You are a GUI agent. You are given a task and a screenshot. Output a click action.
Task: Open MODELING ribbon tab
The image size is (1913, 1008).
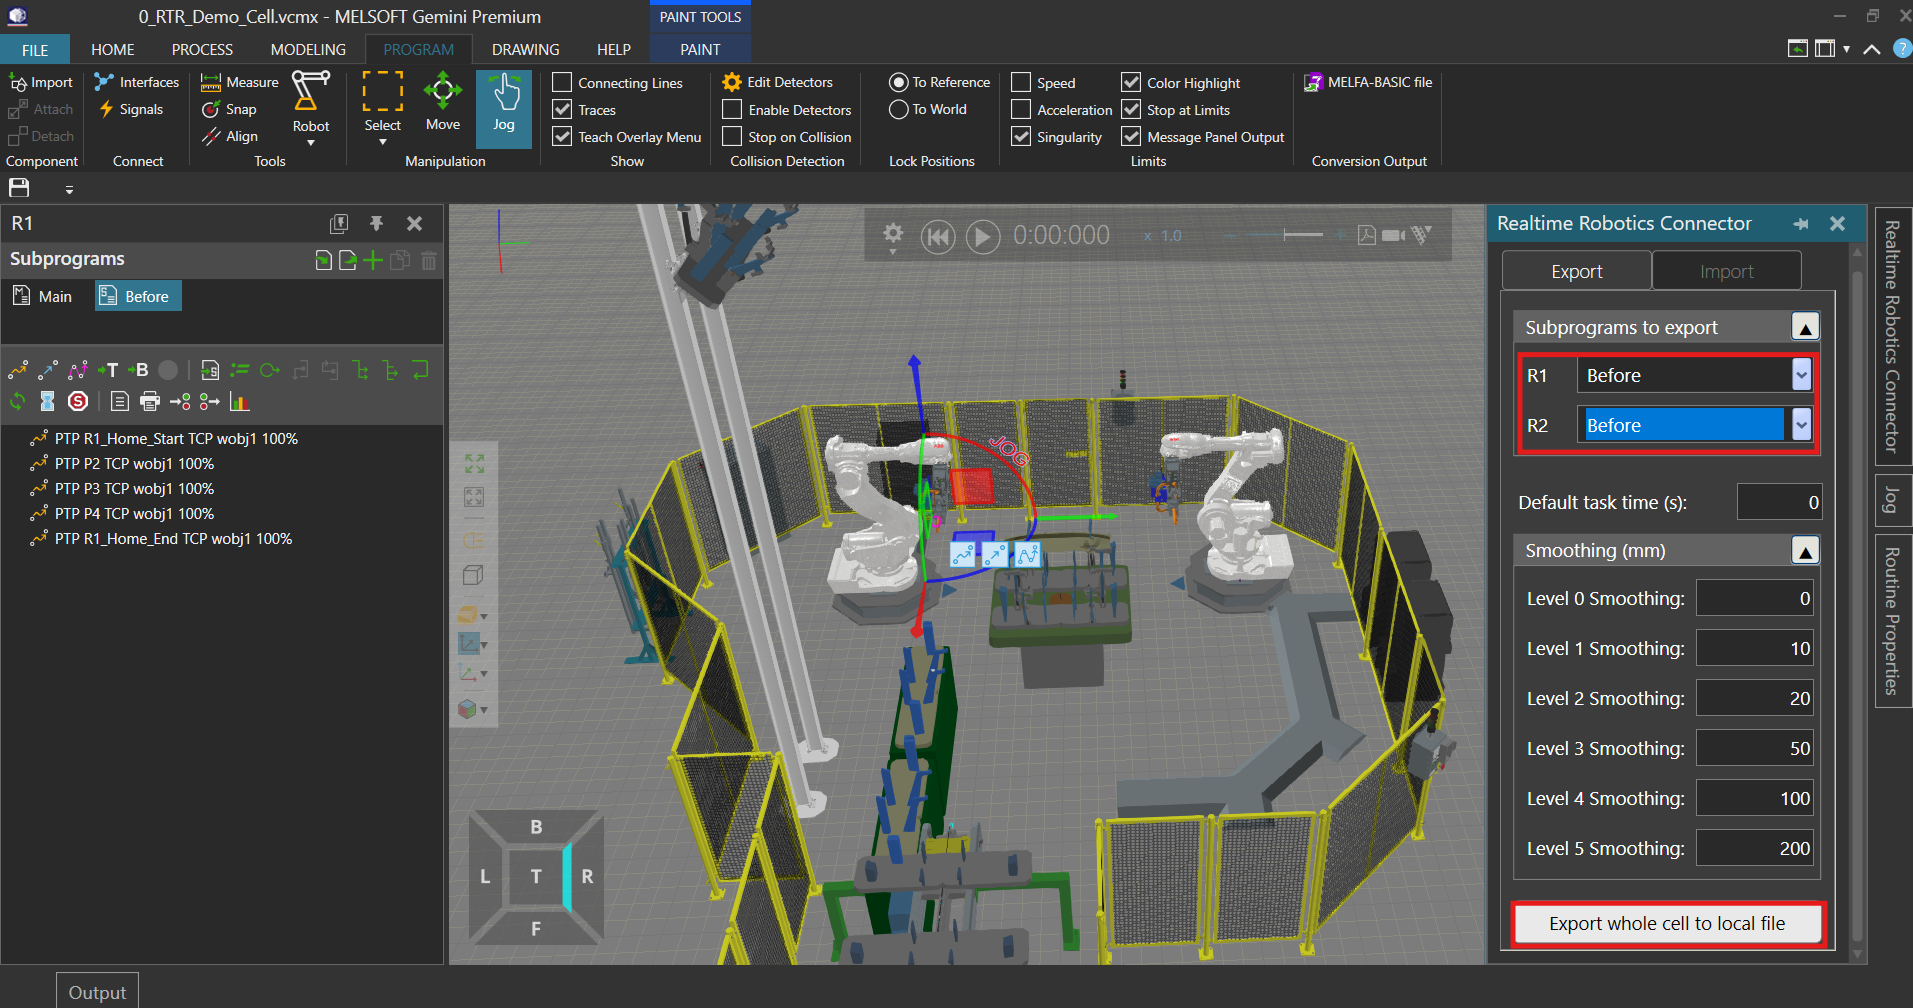point(308,49)
